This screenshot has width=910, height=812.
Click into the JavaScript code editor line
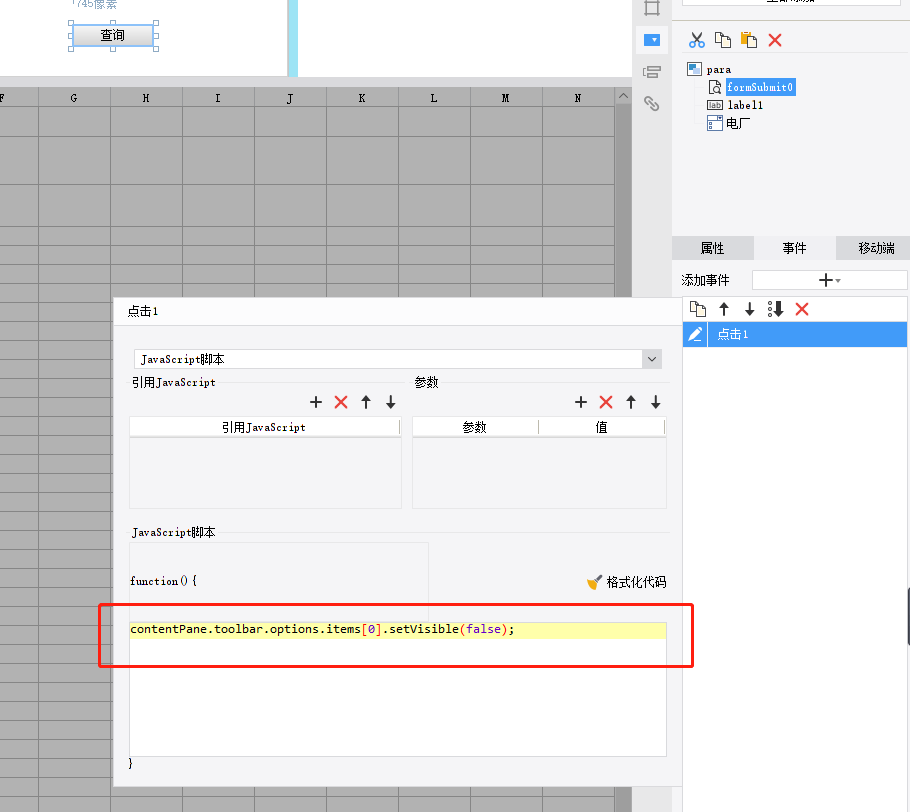click(x=400, y=630)
